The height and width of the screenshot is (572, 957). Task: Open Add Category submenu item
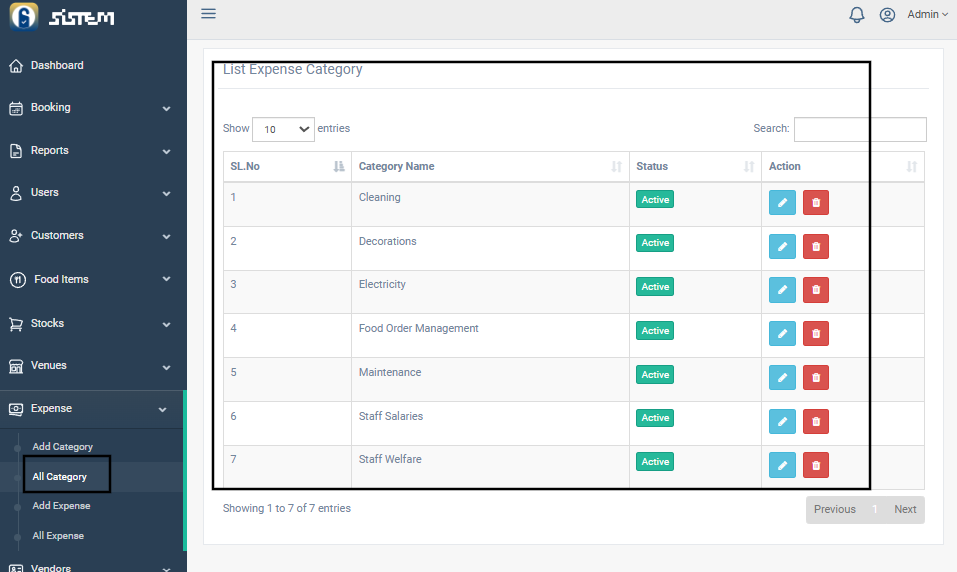62,447
